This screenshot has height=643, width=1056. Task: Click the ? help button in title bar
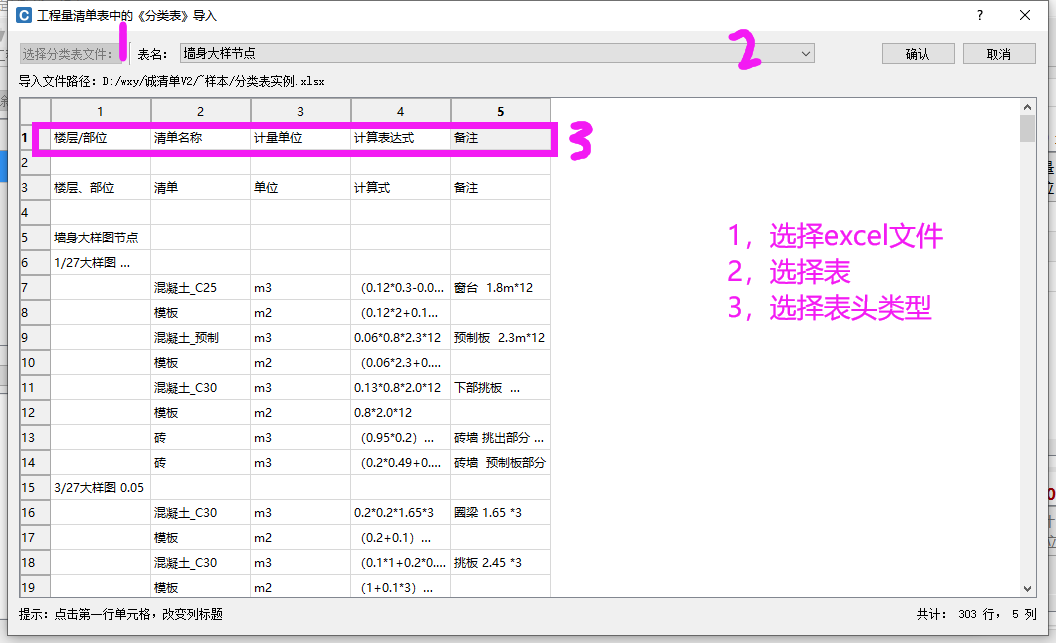[x=980, y=15]
